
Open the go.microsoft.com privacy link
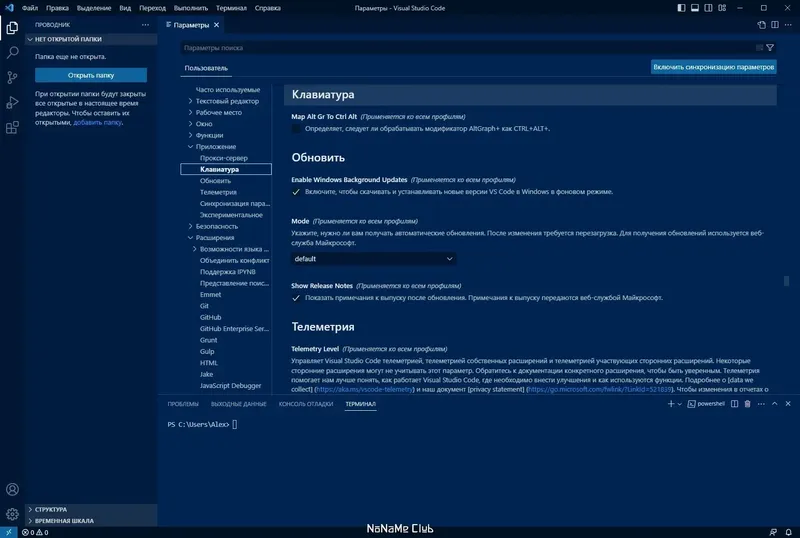pyautogui.click(x=599, y=389)
